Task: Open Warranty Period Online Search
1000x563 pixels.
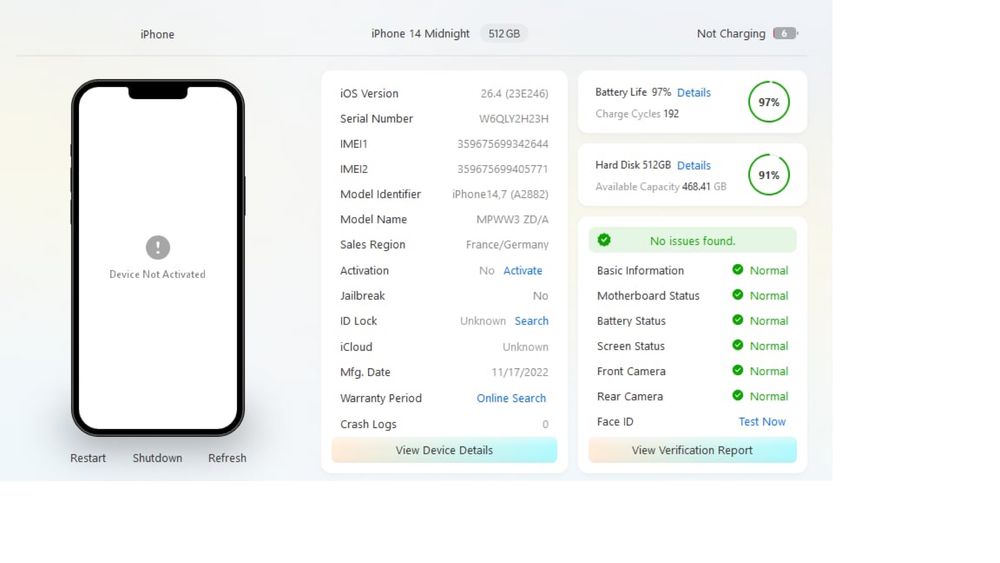Action: point(511,398)
